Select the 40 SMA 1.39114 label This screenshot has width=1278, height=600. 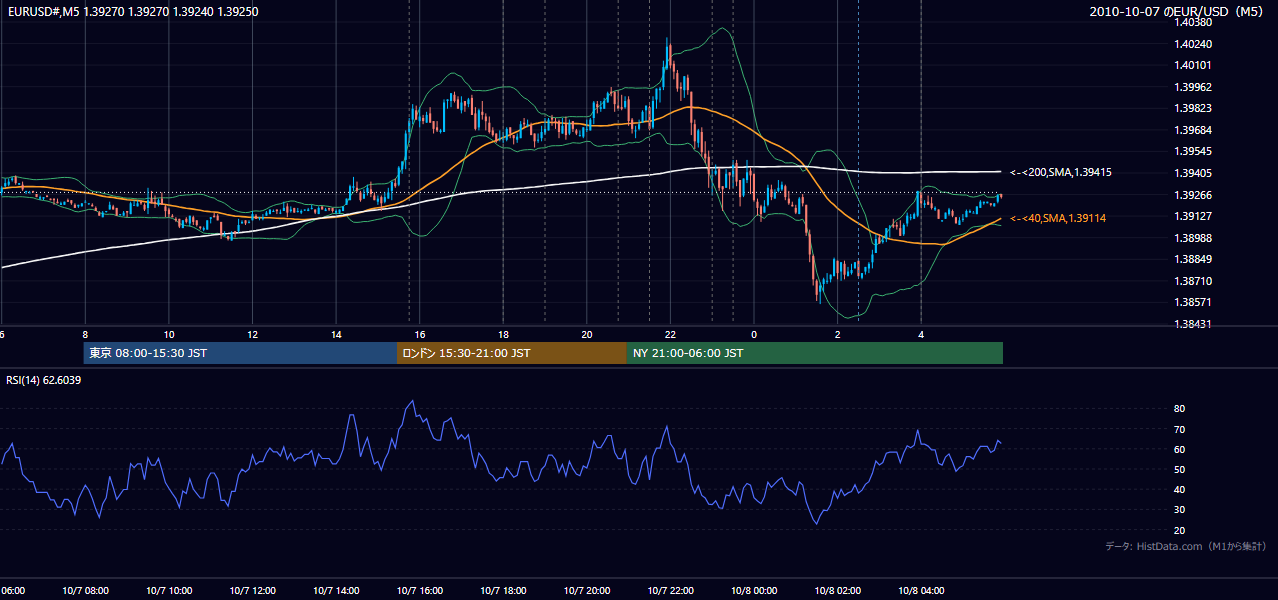tap(1058, 218)
